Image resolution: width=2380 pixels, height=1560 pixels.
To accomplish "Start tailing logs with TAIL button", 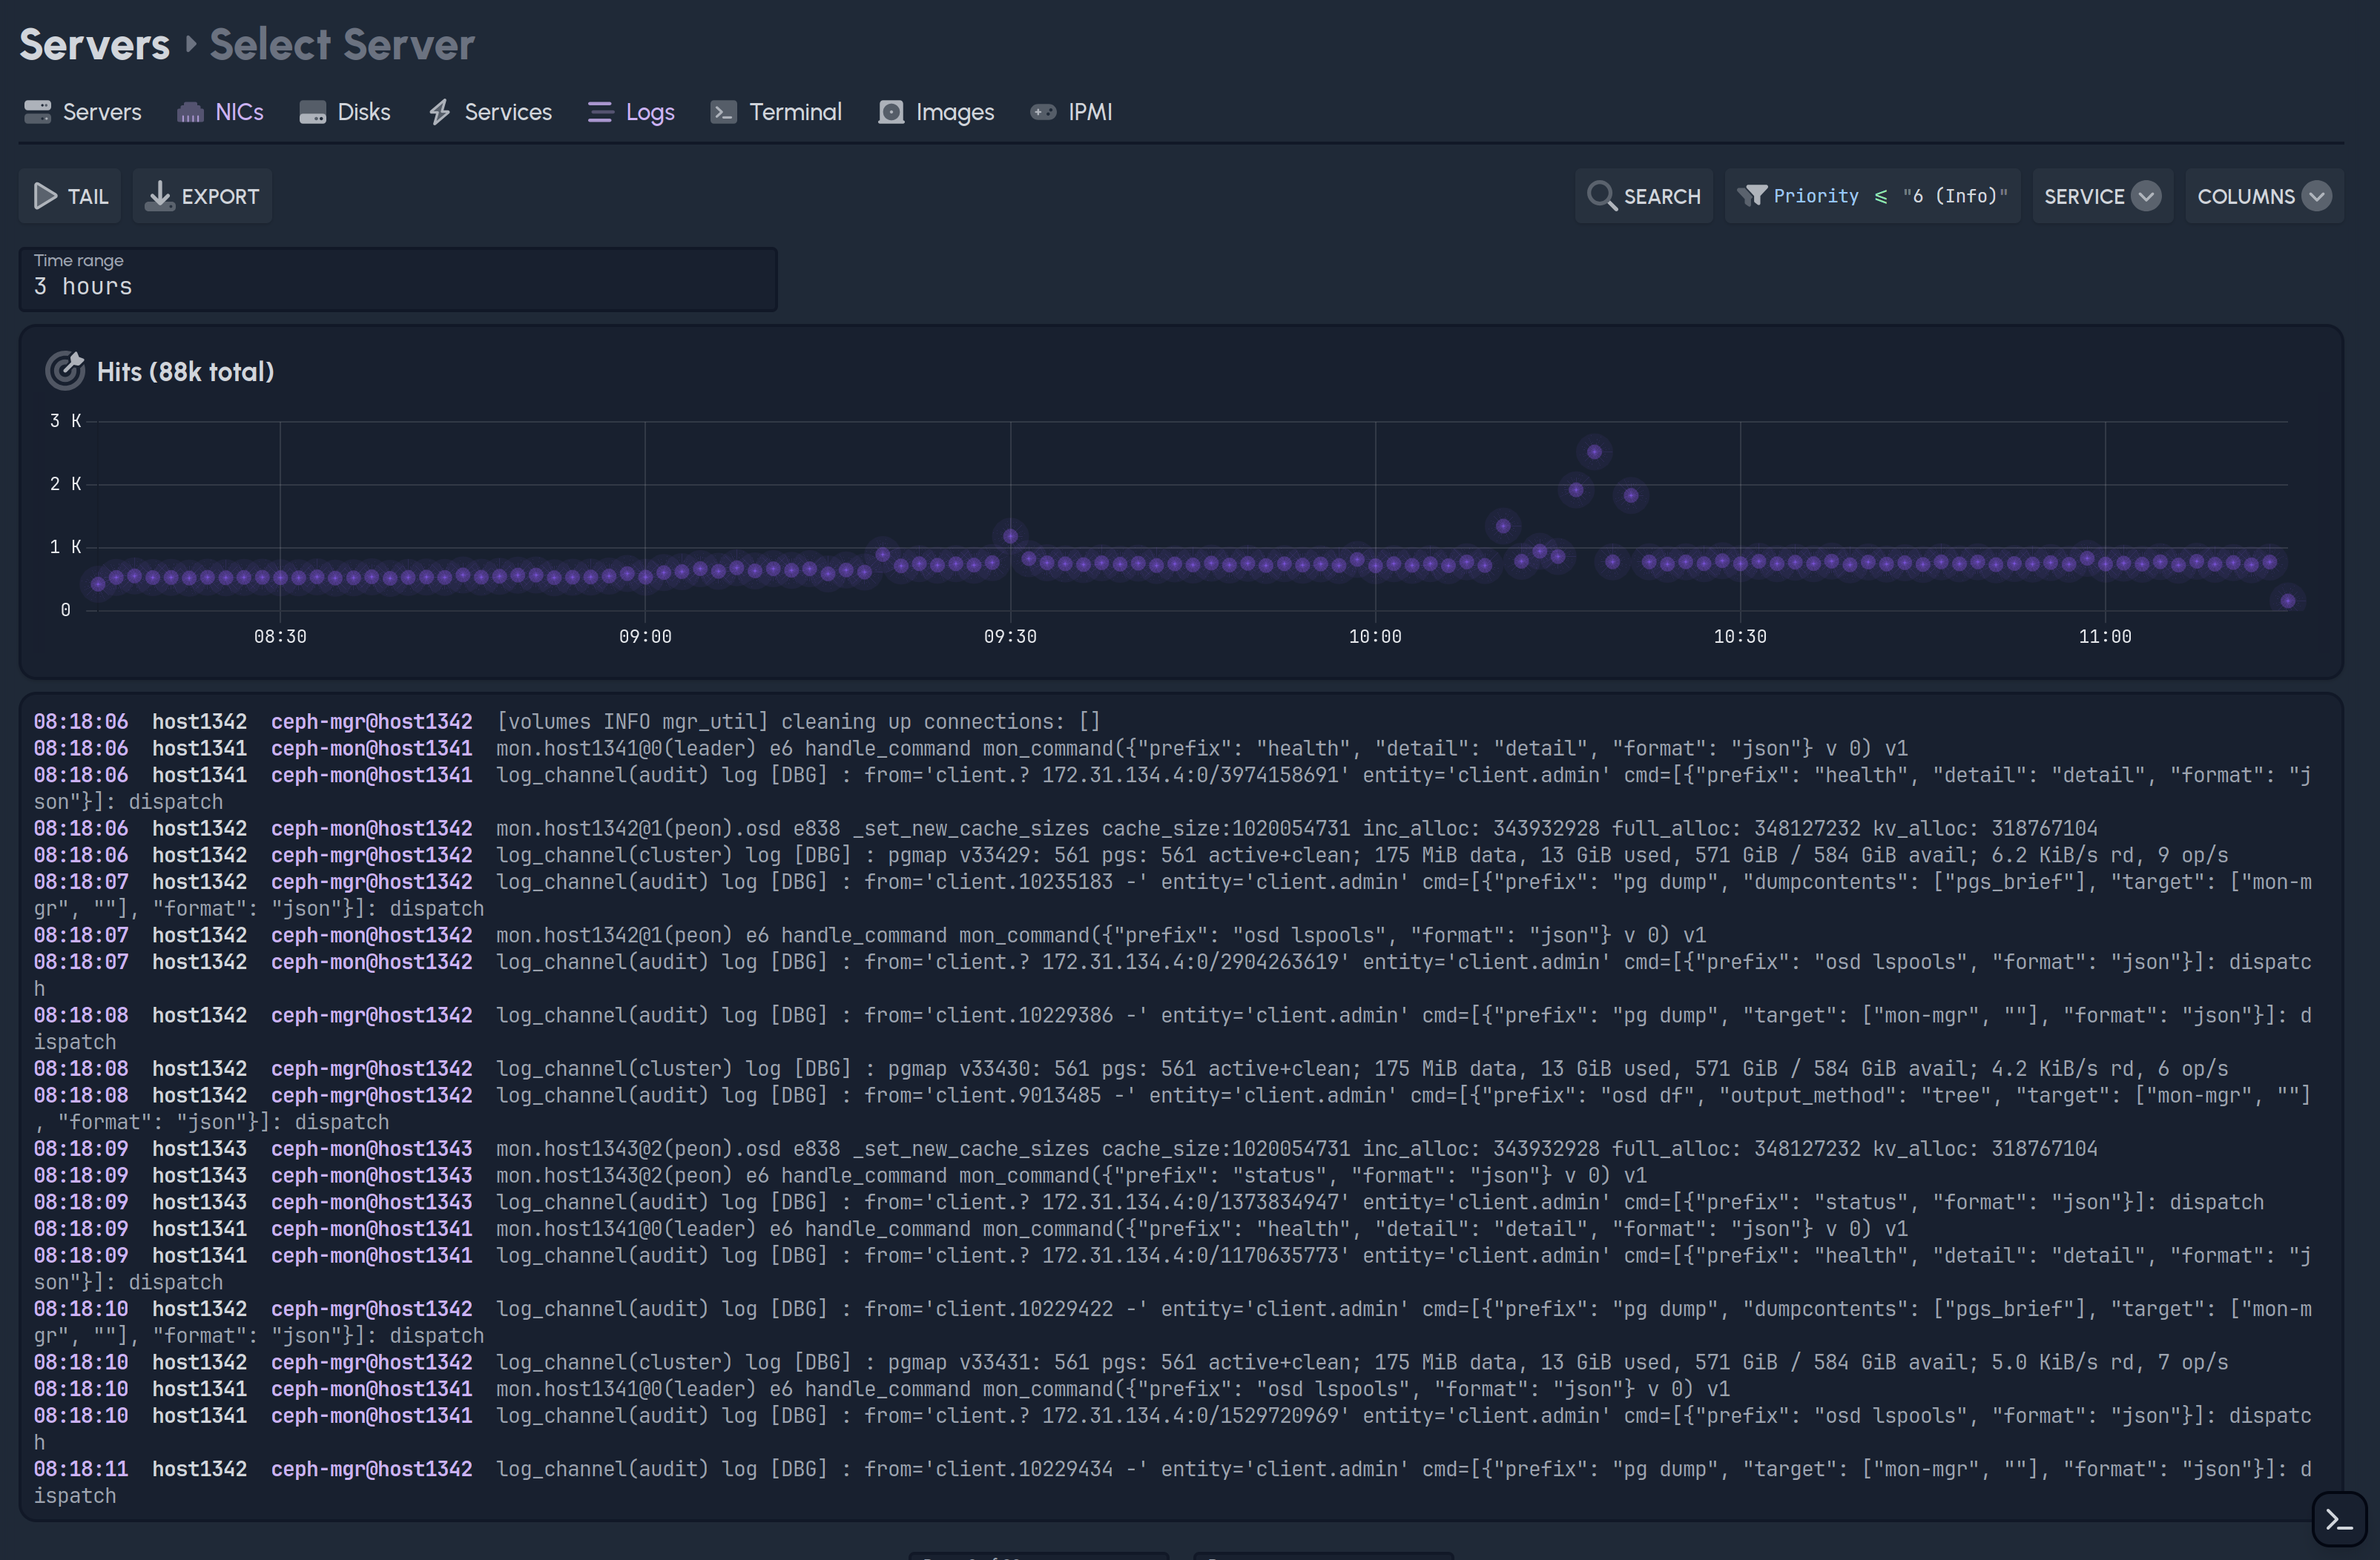I will [70, 196].
